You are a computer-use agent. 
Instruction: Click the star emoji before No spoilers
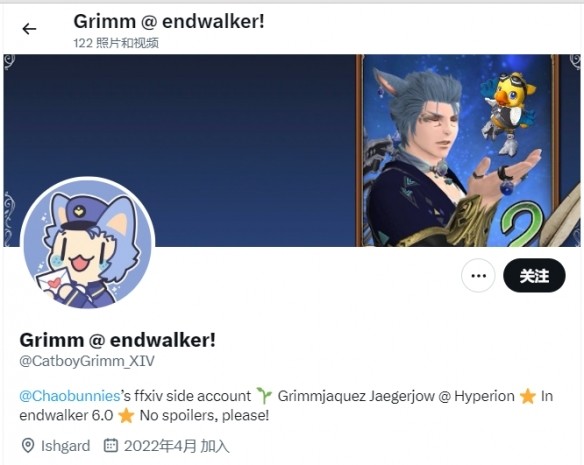pyautogui.click(x=126, y=415)
